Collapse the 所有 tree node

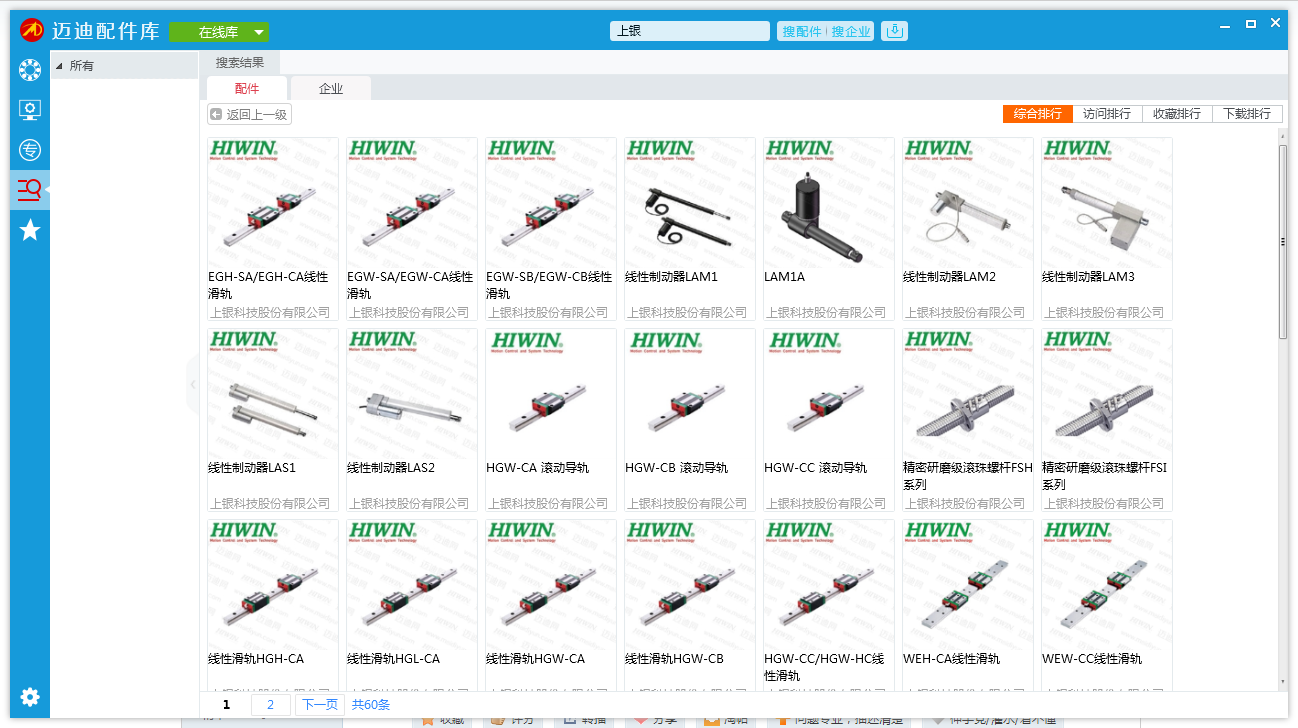[58, 66]
